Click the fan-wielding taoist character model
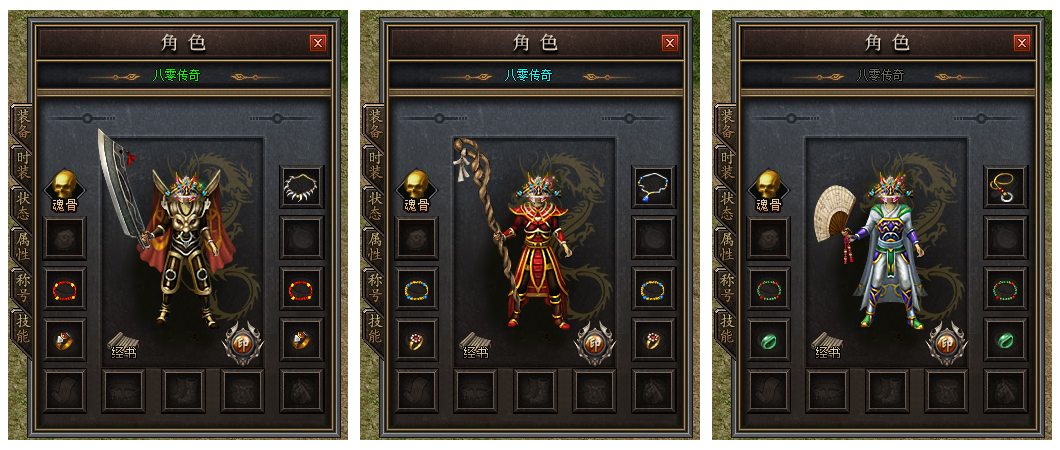The height and width of the screenshot is (450, 1060). [879, 250]
